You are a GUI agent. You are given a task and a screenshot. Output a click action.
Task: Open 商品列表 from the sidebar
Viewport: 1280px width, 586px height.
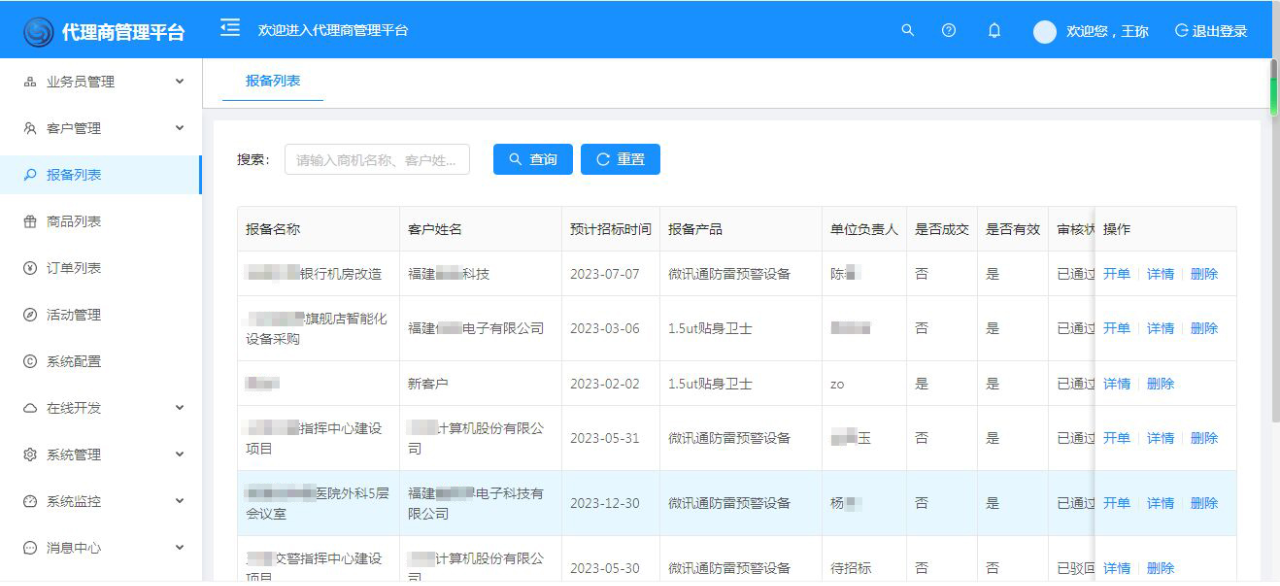(x=73, y=221)
